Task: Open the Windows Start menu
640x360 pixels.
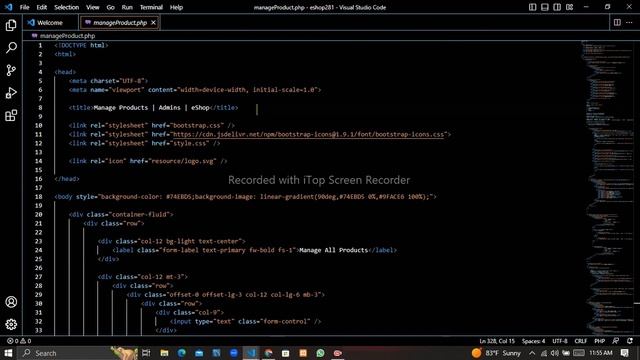Action: coord(8,353)
